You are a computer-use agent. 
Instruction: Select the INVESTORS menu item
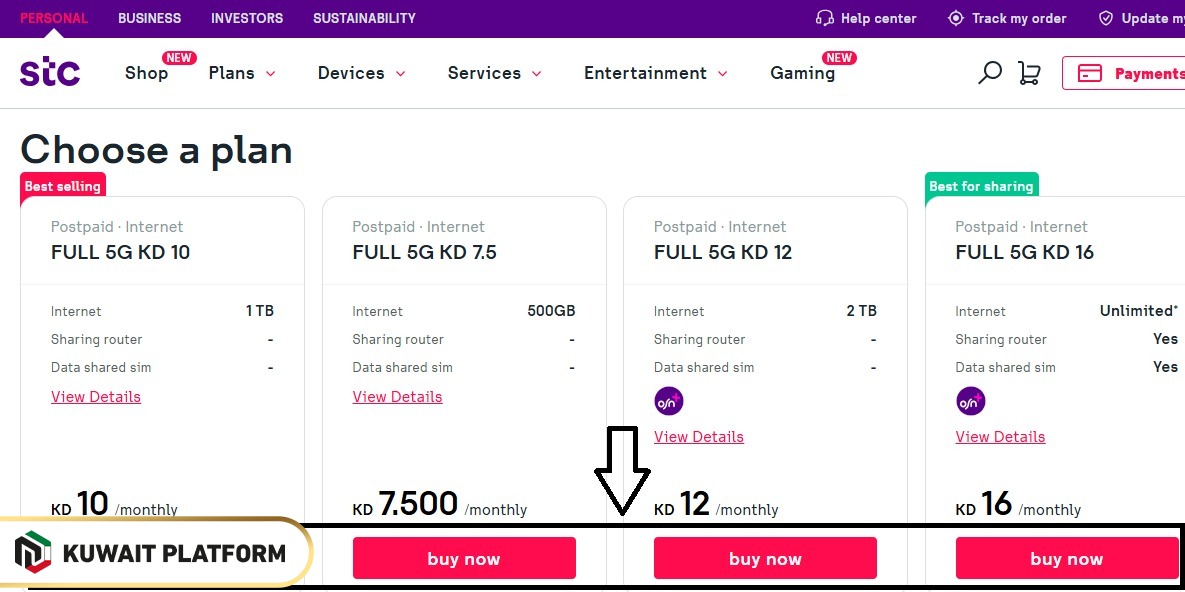point(246,18)
